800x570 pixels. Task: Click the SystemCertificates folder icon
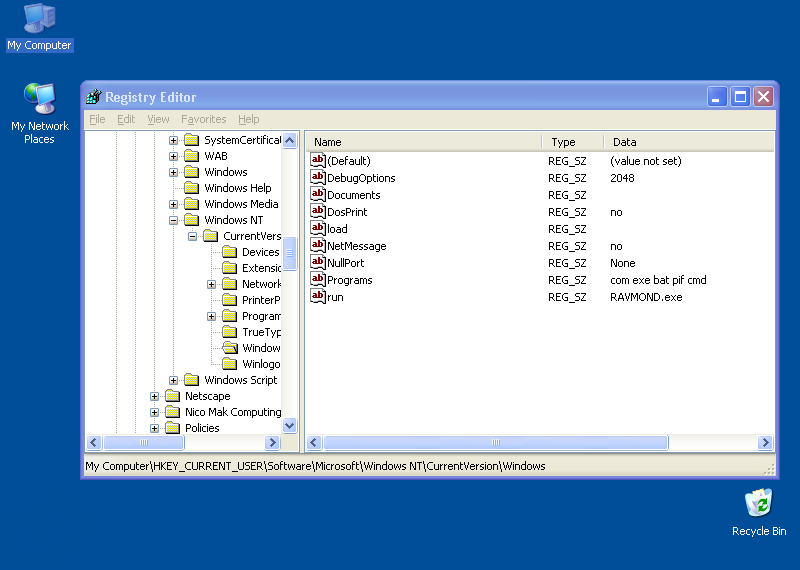pos(191,140)
